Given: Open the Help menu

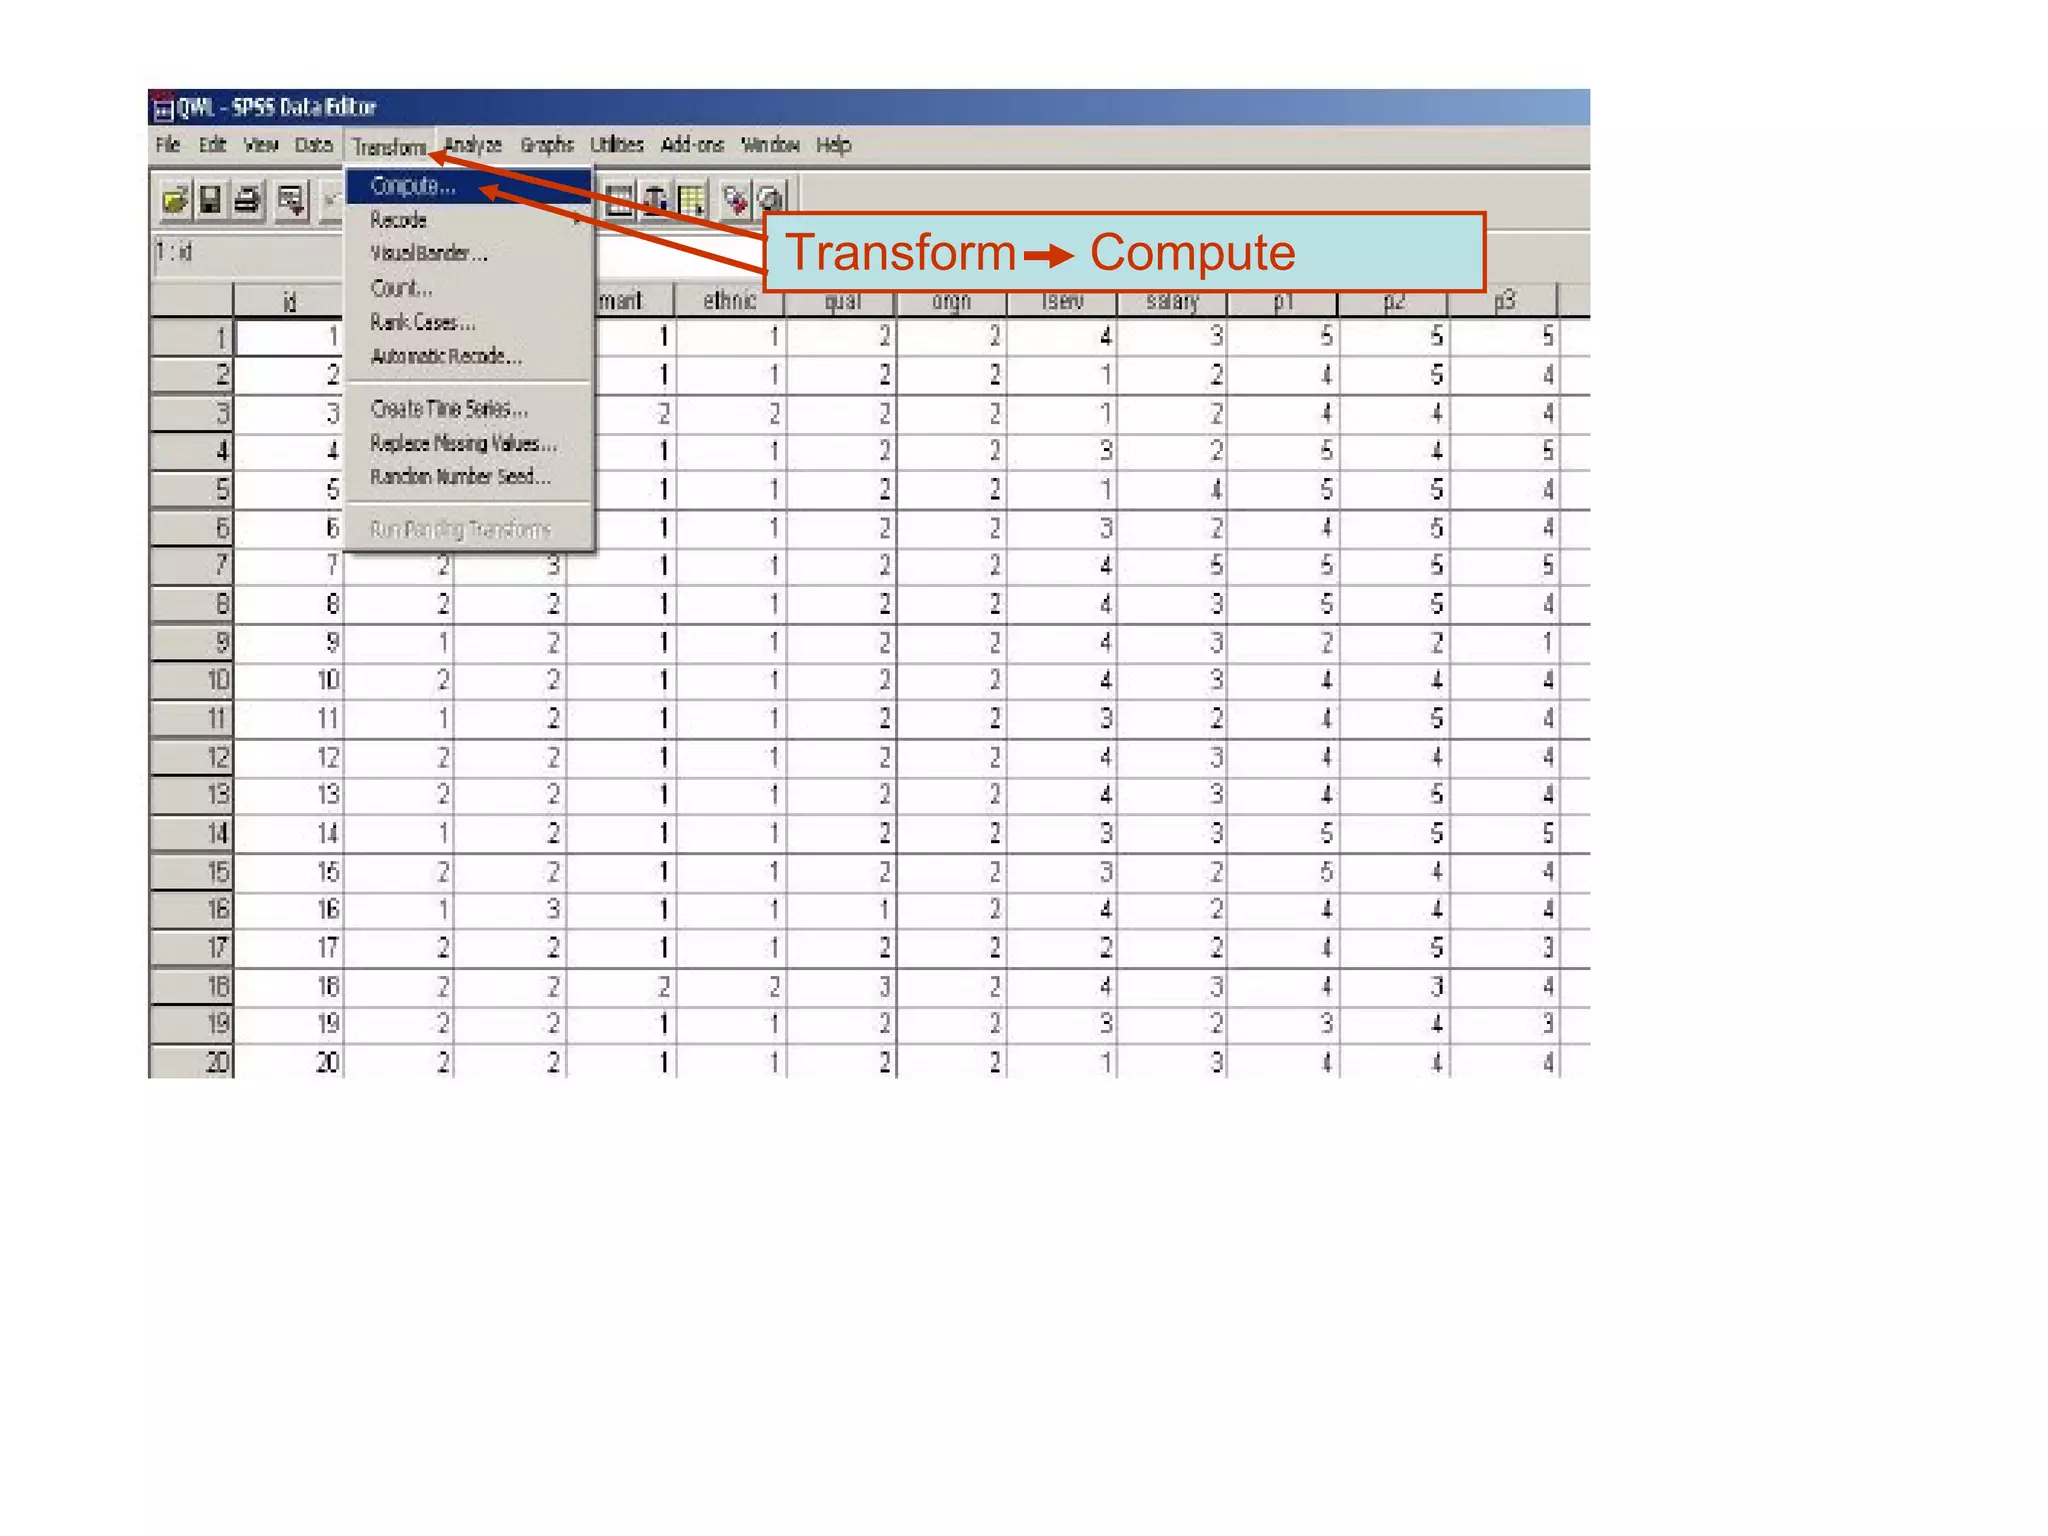Looking at the screenshot, I should click(x=833, y=145).
